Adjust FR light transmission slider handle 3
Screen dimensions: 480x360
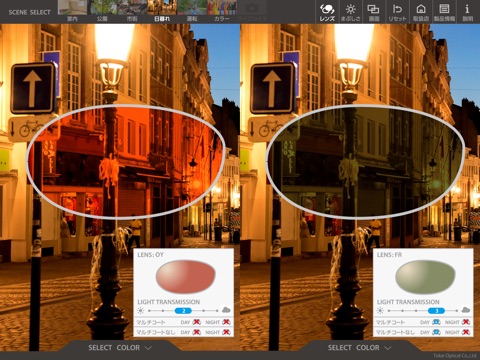436,311
